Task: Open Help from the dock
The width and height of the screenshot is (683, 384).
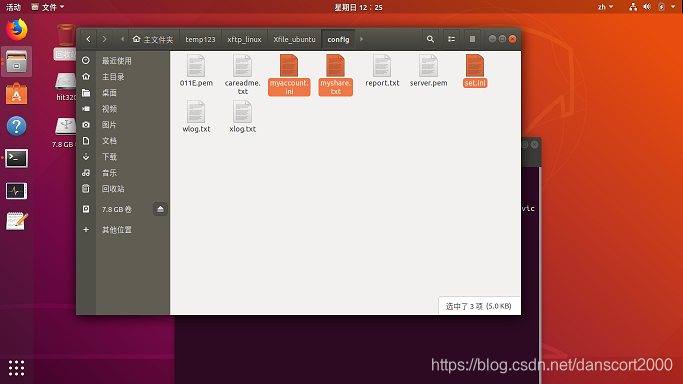Action: (x=17, y=126)
